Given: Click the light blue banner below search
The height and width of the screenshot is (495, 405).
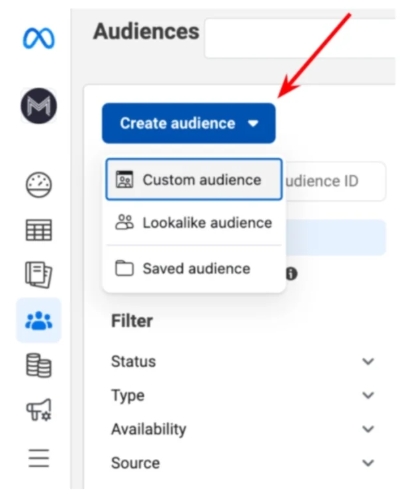Looking at the screenshot, I should click(336, 238).
